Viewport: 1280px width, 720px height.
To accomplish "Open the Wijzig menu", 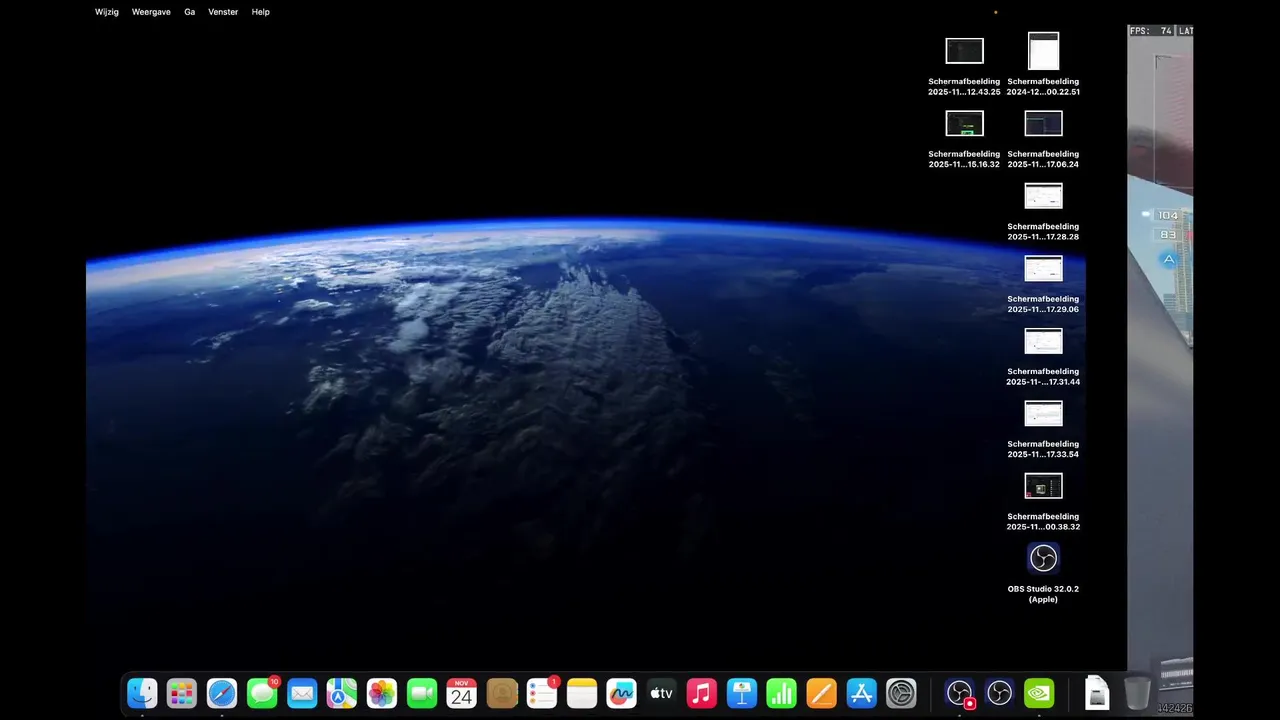I will (106, 12).
